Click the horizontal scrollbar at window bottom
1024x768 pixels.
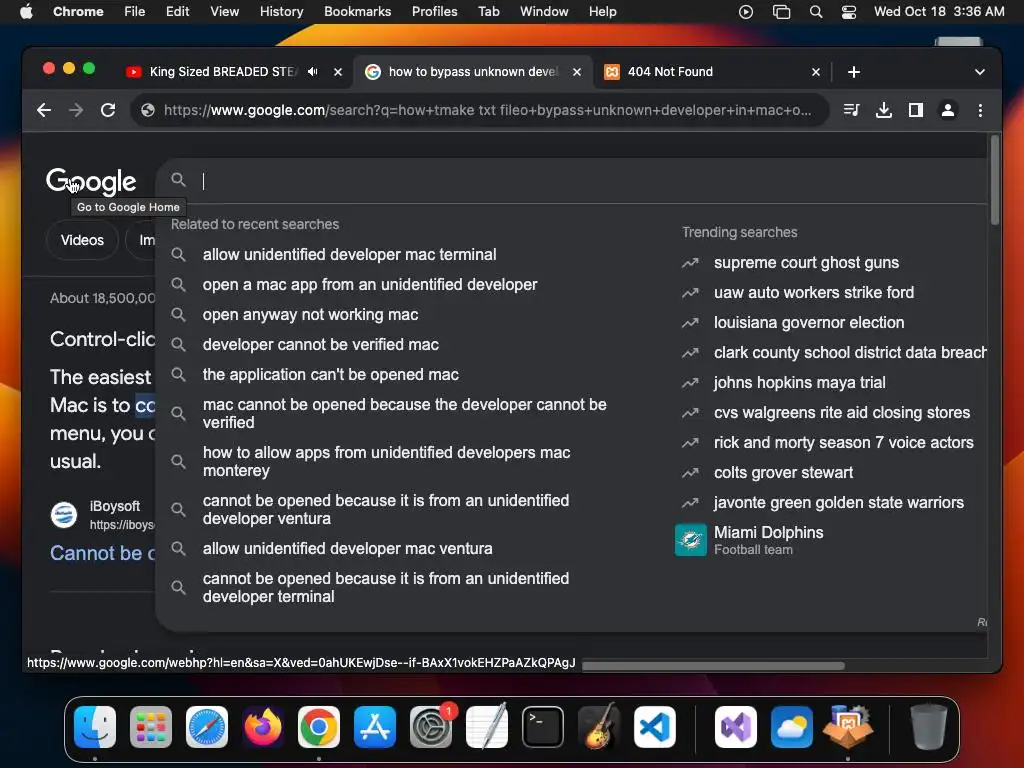pos(713,665)
